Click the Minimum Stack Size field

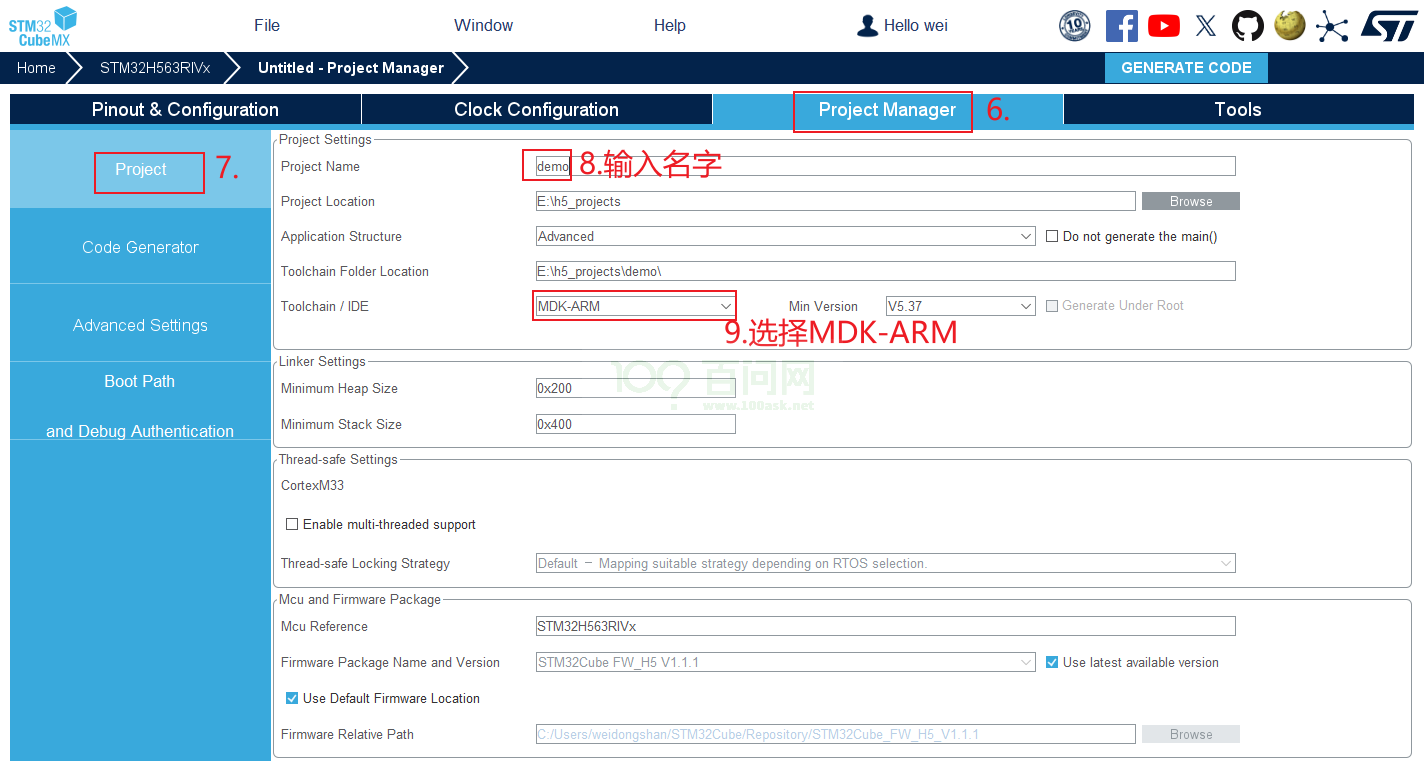pyautogui.click(x=636, y=424)
